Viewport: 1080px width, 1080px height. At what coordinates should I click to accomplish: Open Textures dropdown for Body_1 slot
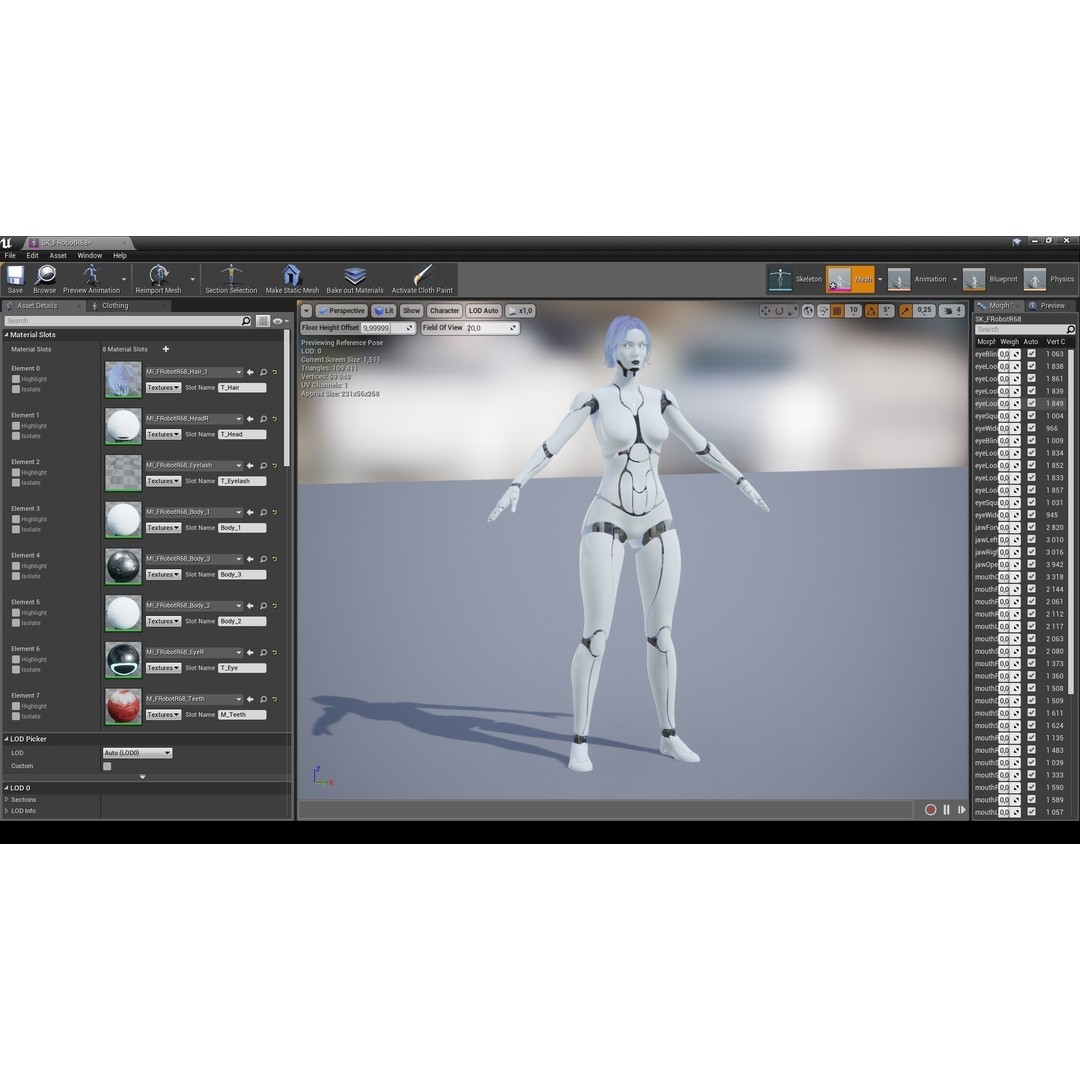click(163, 528)
